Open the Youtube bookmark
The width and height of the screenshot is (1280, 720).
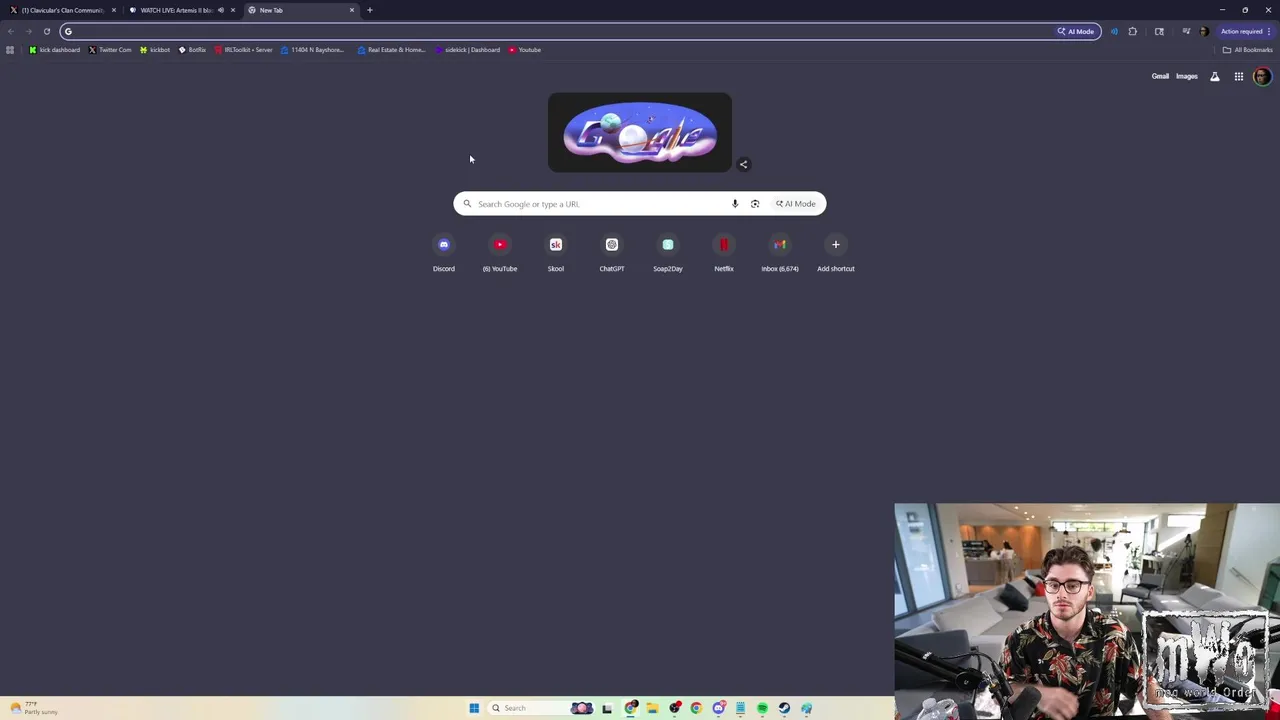click(x=525, y=50)
